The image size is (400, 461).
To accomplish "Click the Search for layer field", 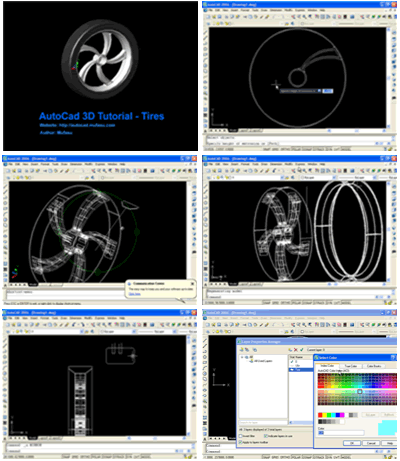I will coord(263,422).
